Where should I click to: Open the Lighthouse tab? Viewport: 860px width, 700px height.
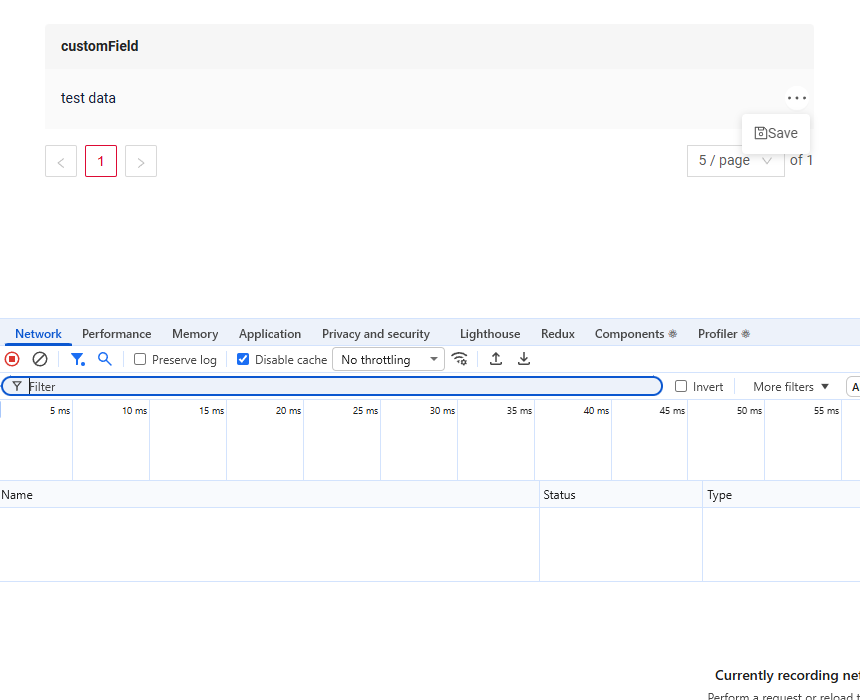point(490,334)
